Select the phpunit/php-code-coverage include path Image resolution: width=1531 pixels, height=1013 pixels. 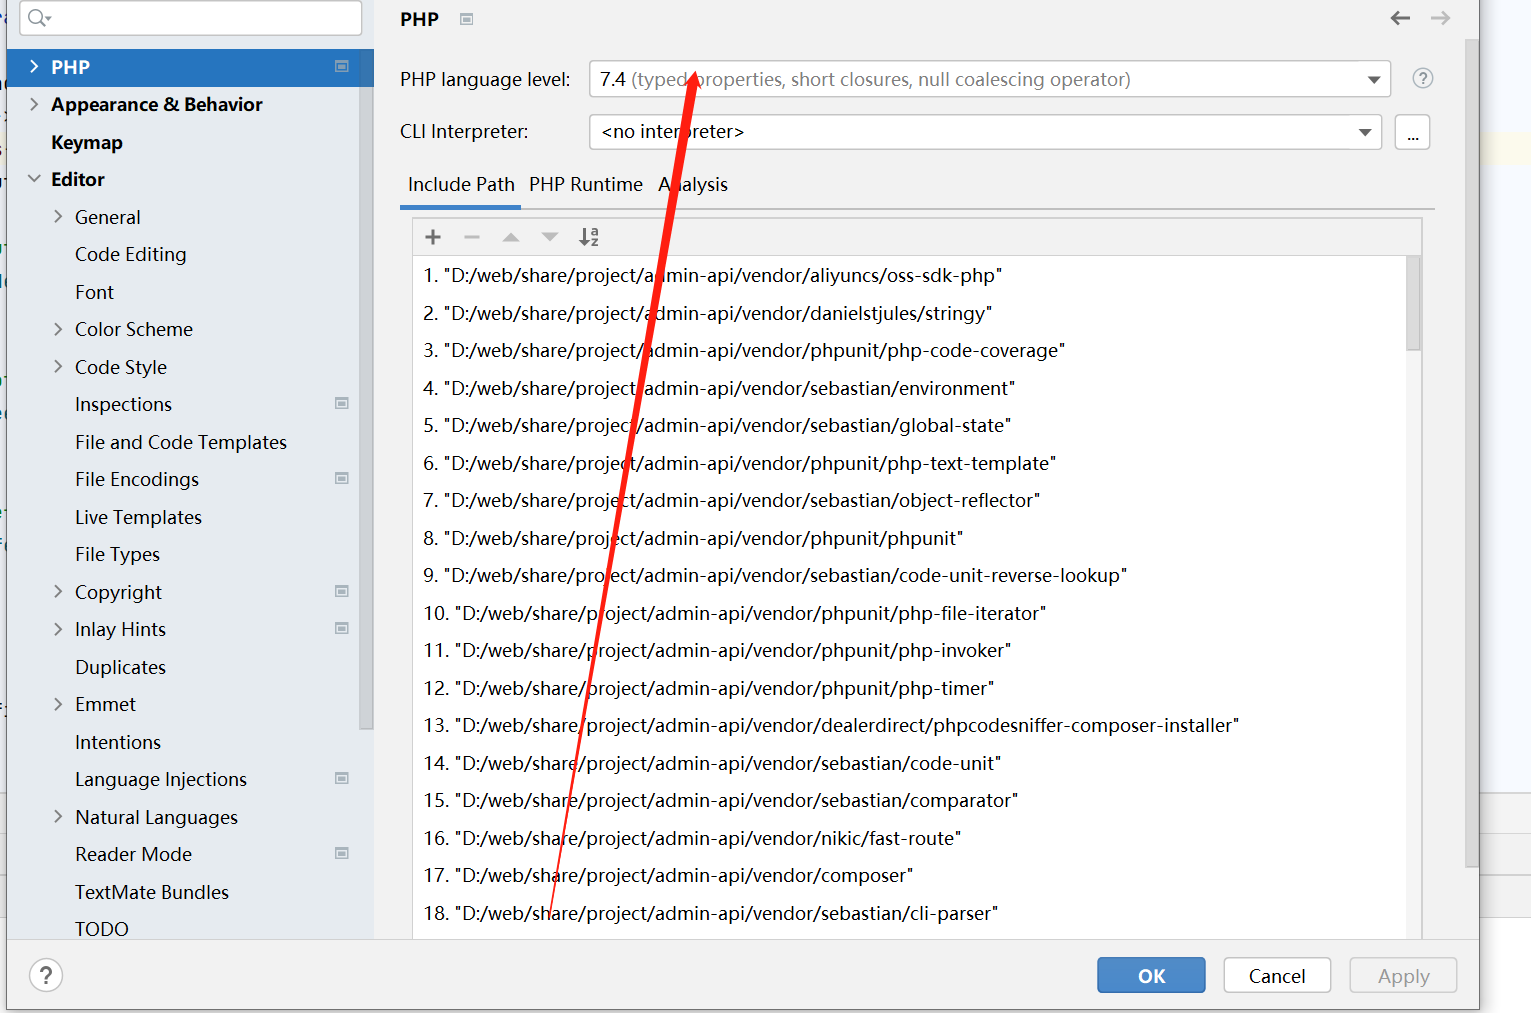909,350
